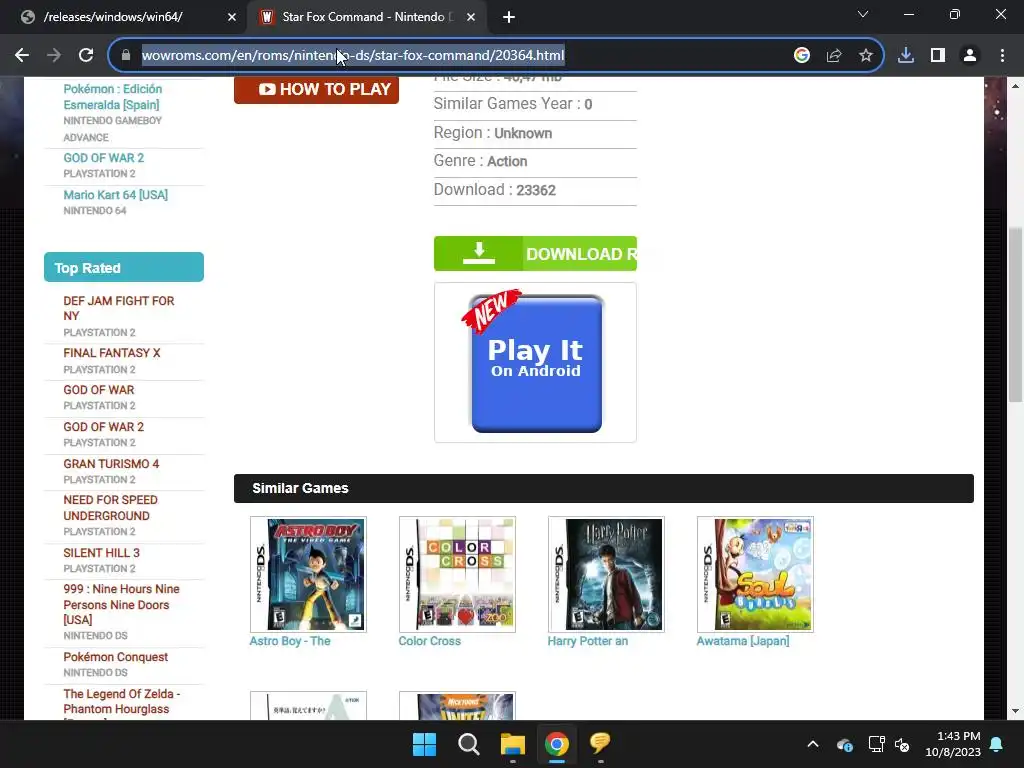Open taskbar Search icon
Viewport: 1024px width, 768px height.
468,744
